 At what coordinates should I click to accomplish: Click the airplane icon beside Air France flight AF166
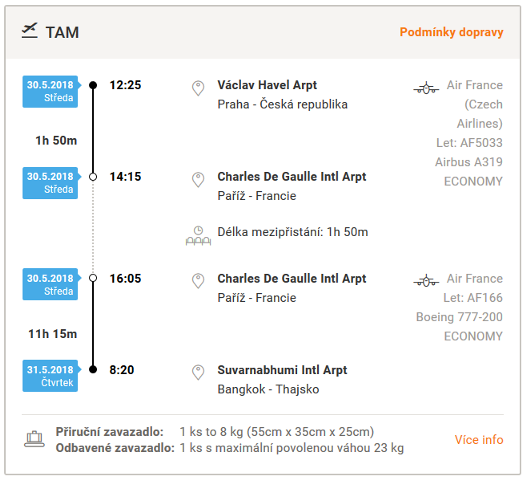pos(426,280)
